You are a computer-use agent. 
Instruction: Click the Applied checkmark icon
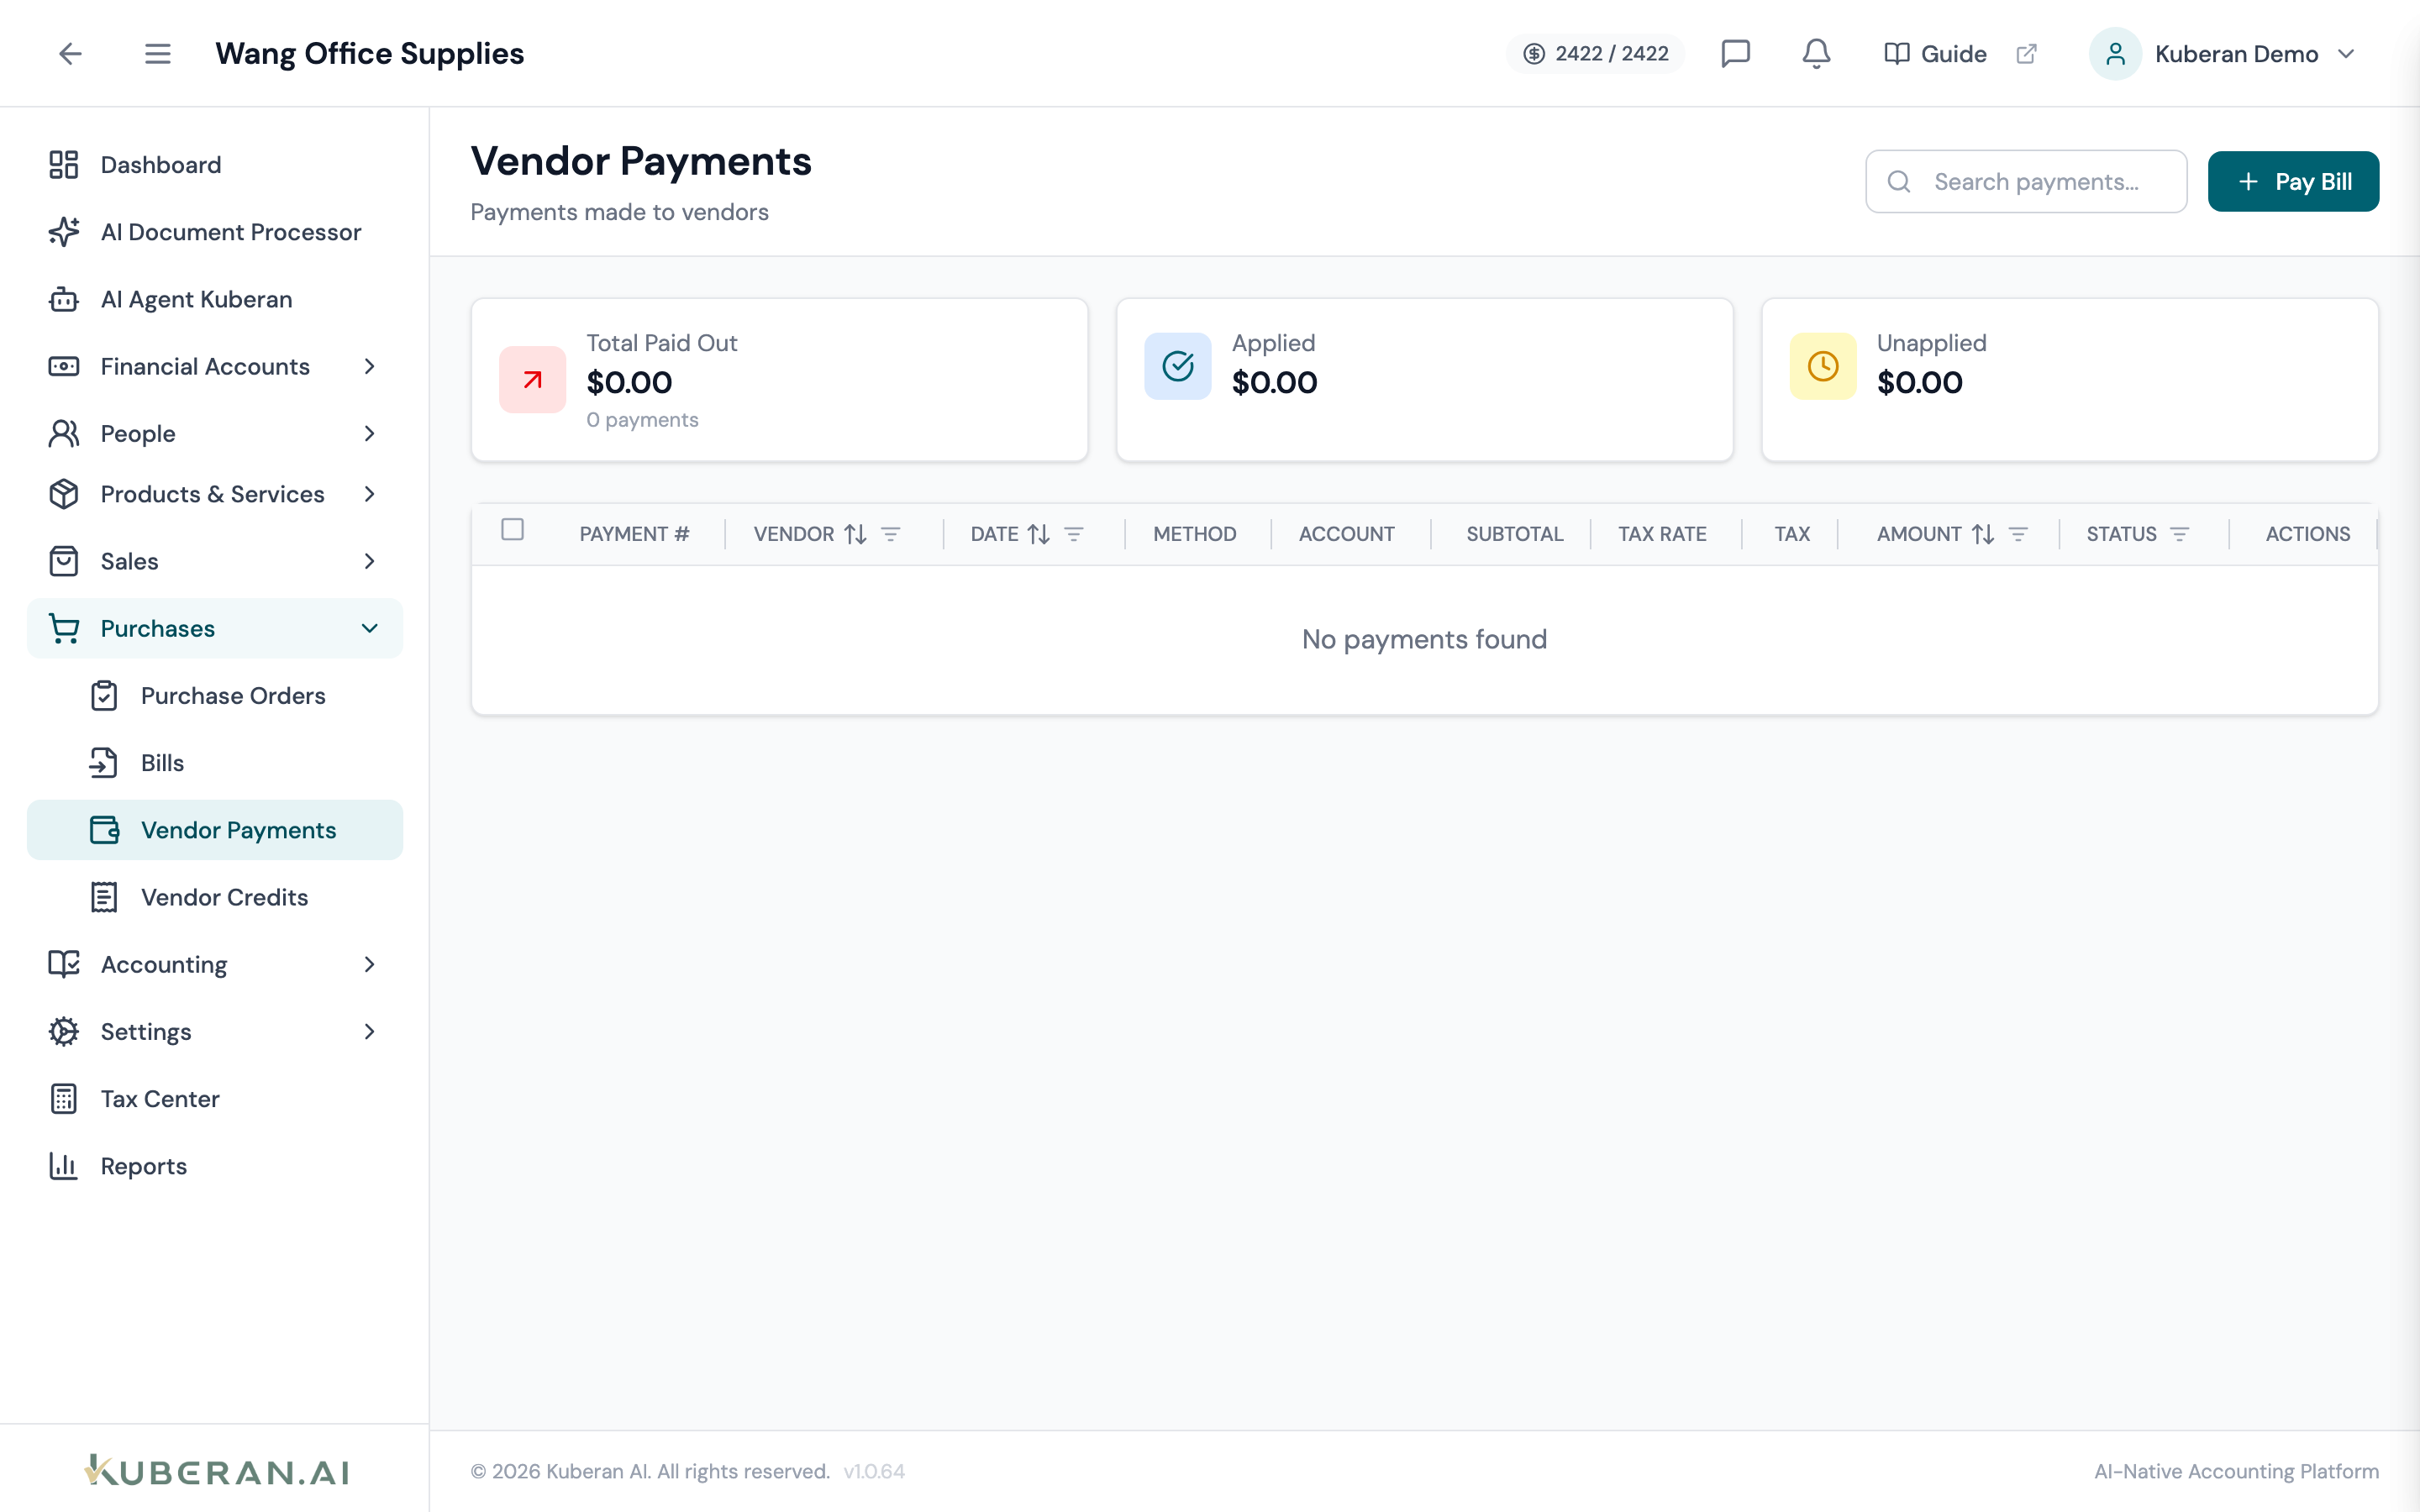1177,366
